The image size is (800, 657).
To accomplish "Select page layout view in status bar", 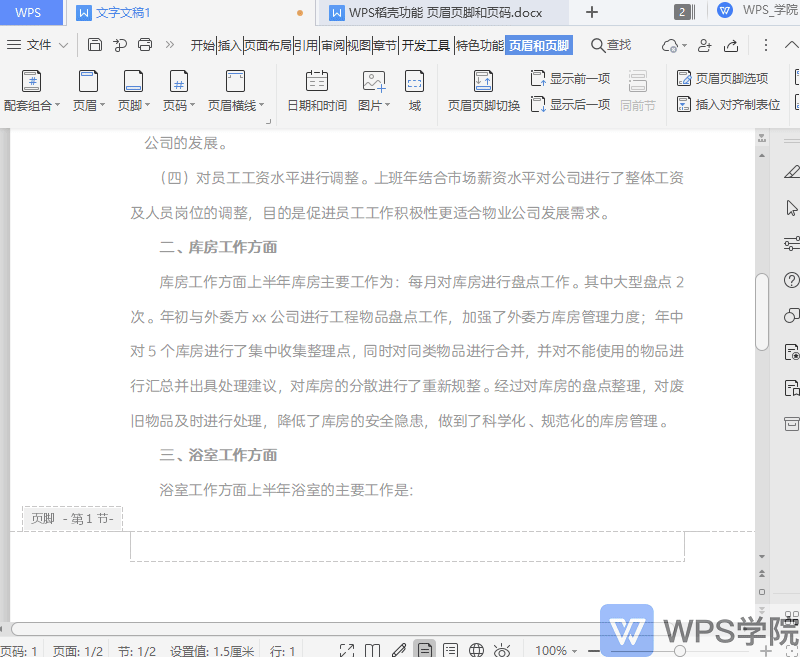I will click(x=424, y=649).
